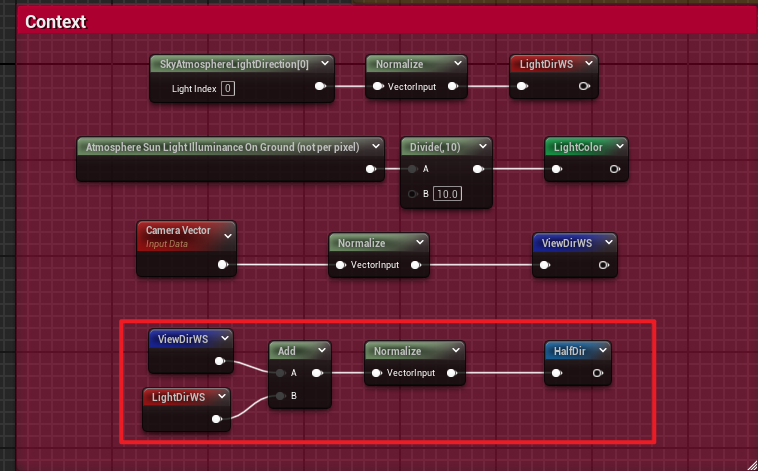758x471 pixels.
Task: Click the Light Index value field
Action: [x=228, y=89]
